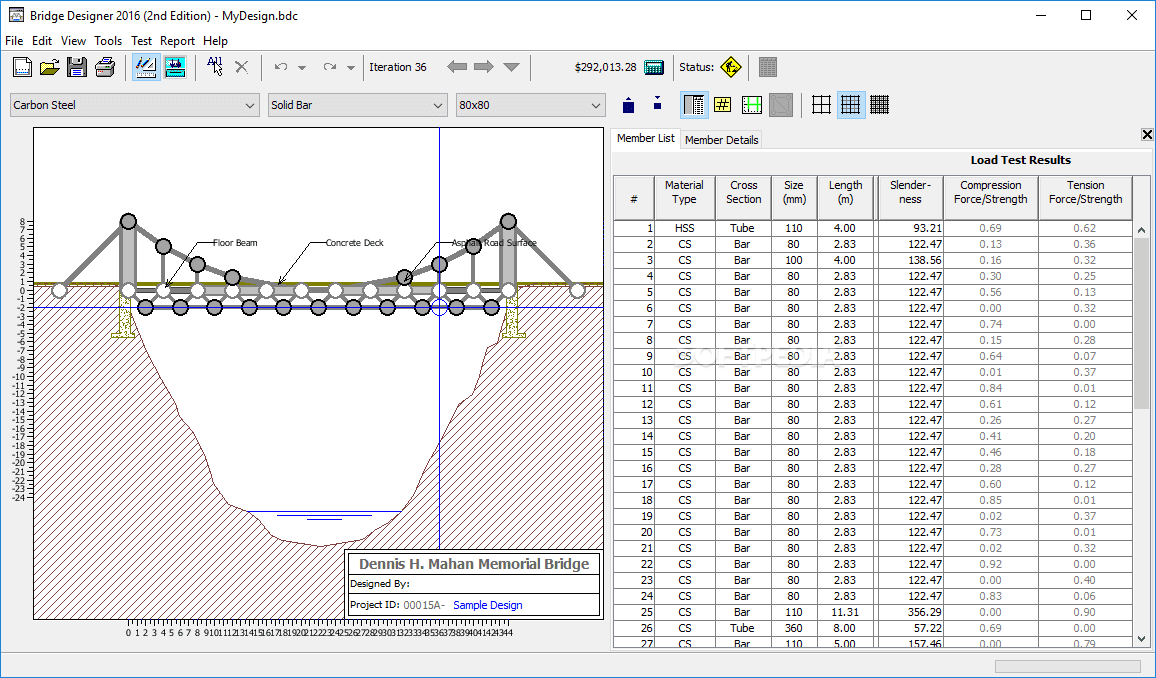Image resolution: width=1156 pixels, height=678 pixels.
Task: Sort by Slenderness column header
Action: pos(910,198)
